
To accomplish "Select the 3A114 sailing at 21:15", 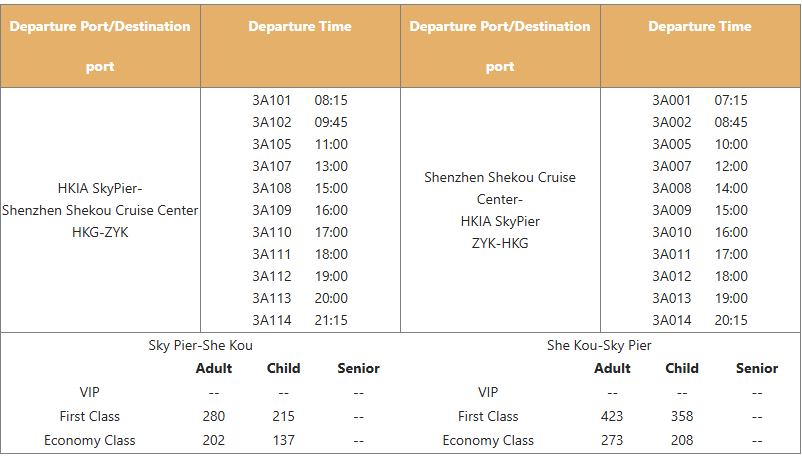I will 300,320.
